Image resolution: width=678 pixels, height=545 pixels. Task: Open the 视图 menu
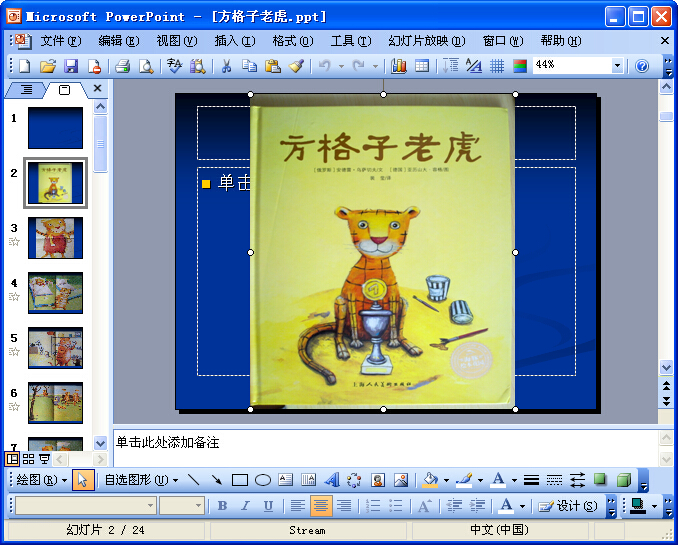point(177,41)
